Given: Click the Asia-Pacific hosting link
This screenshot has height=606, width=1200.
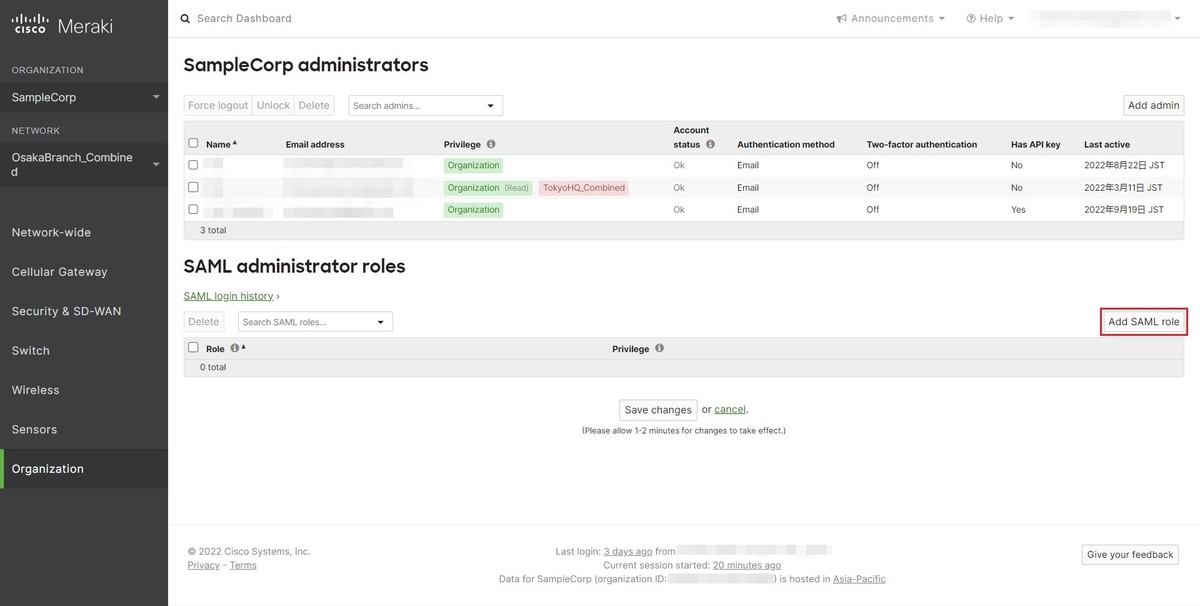Looking at the screenshot, I should [x=860, y=579].
